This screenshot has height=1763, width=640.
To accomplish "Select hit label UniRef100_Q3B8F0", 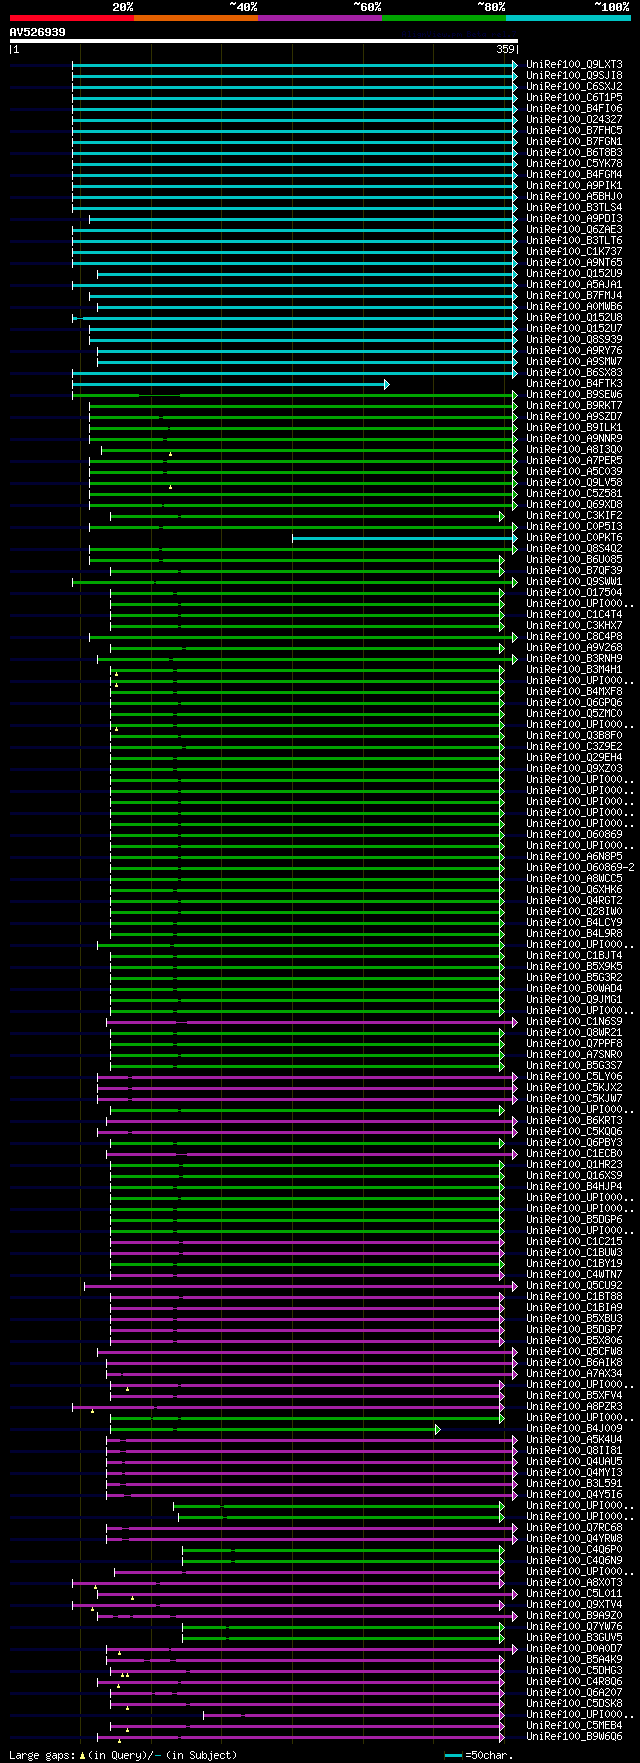I will [x=574, y=736].
